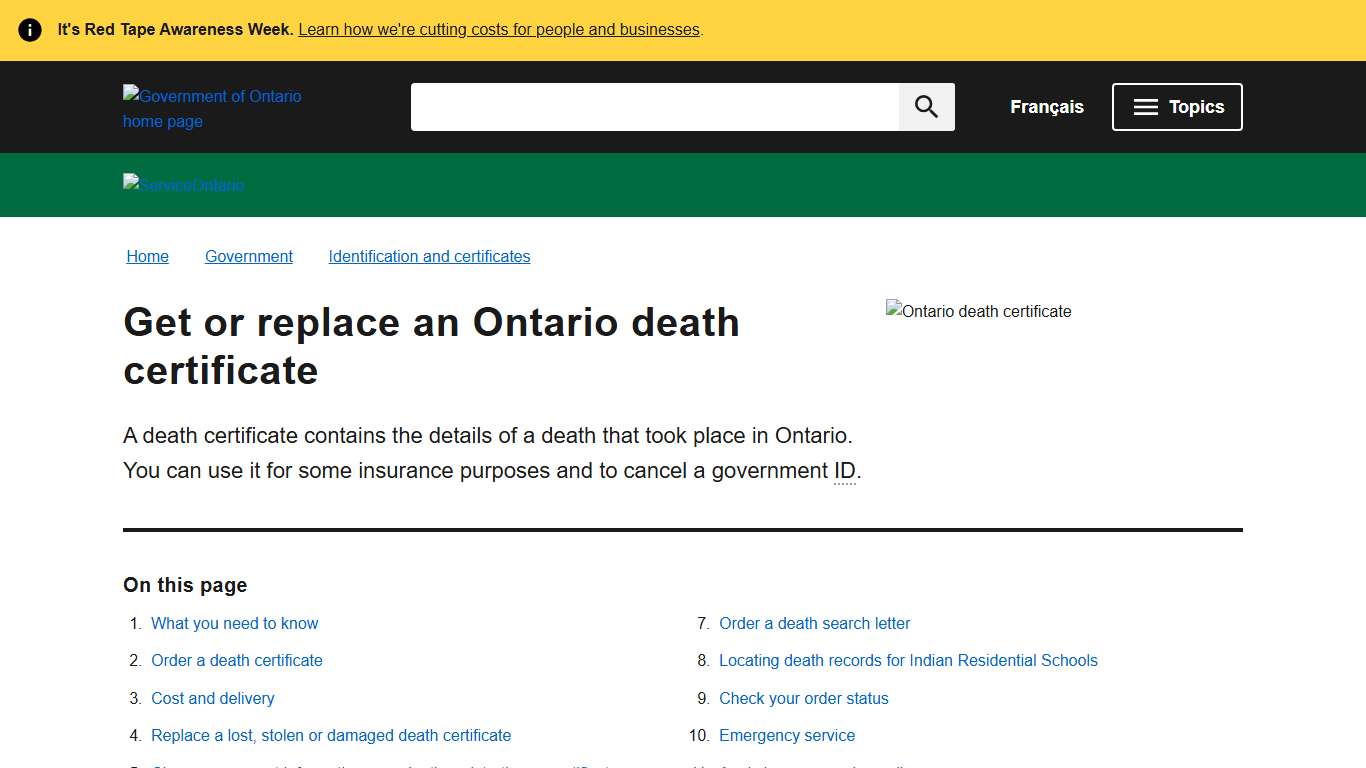
Task: Click the Ontario death certificate image
Action: (x=978, y=311)
